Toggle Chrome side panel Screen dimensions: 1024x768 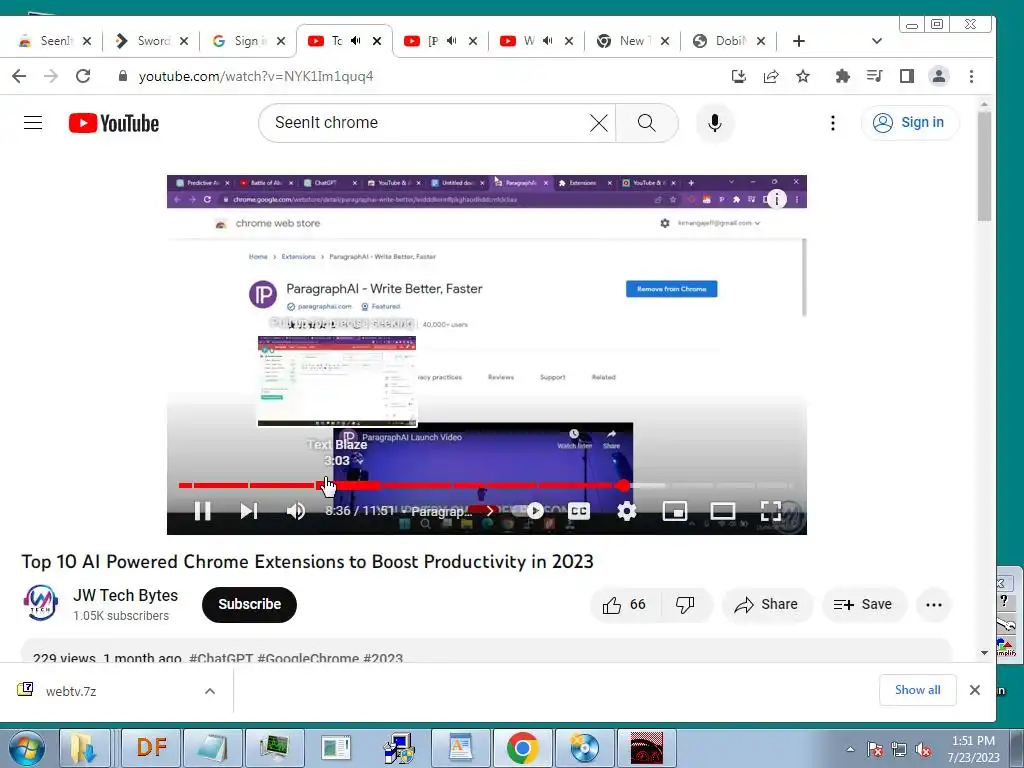[906, 76]
